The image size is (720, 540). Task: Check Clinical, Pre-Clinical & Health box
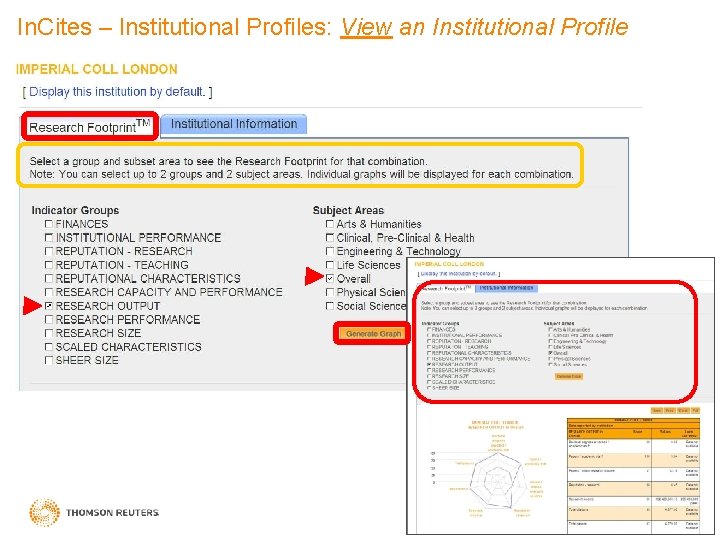pos(330,237)
